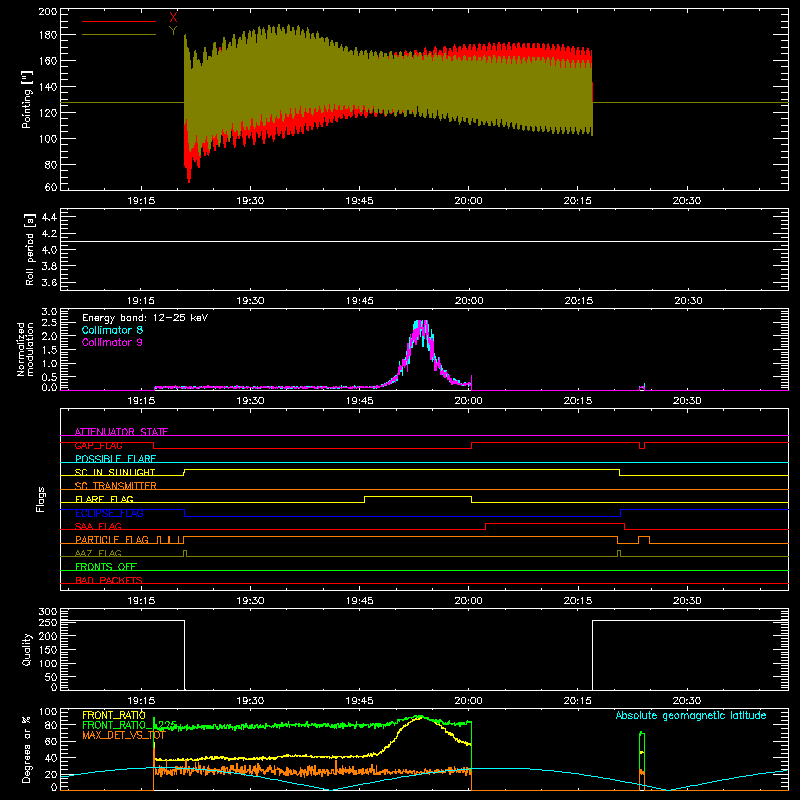
Task: Click the raised SAA_FLAG step segment
Action: coord(555,523)
